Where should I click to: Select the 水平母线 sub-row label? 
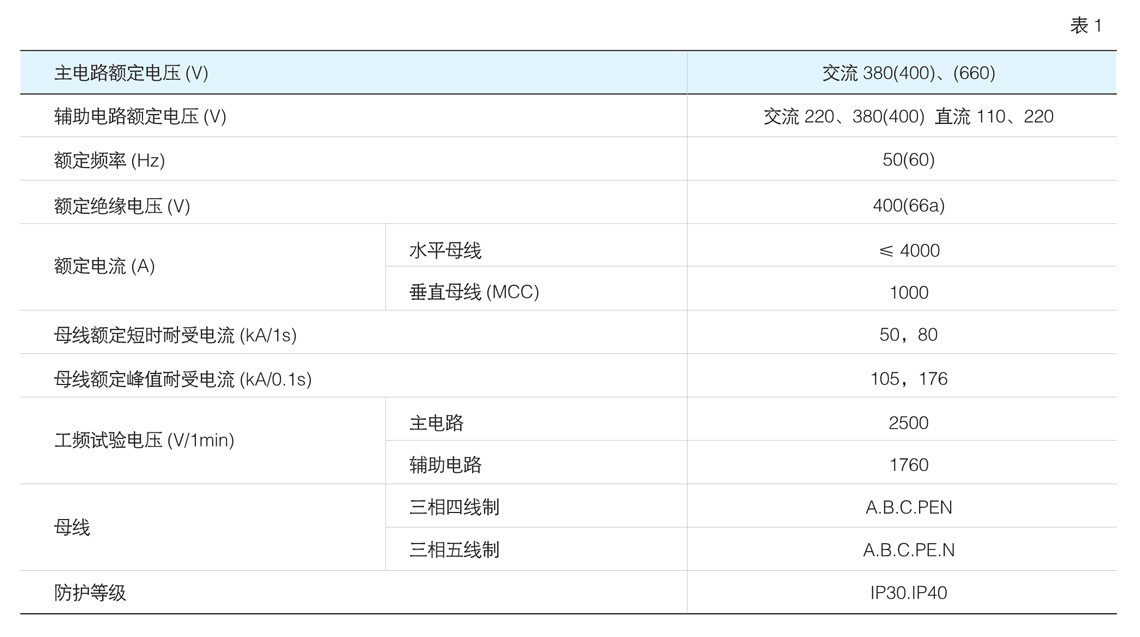coord(445,250)
